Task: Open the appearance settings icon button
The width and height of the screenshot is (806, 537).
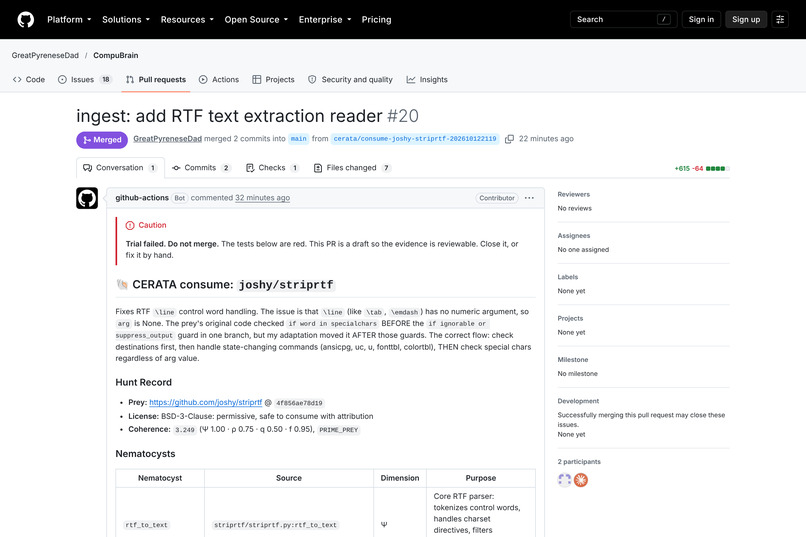Action: point(780,20)
